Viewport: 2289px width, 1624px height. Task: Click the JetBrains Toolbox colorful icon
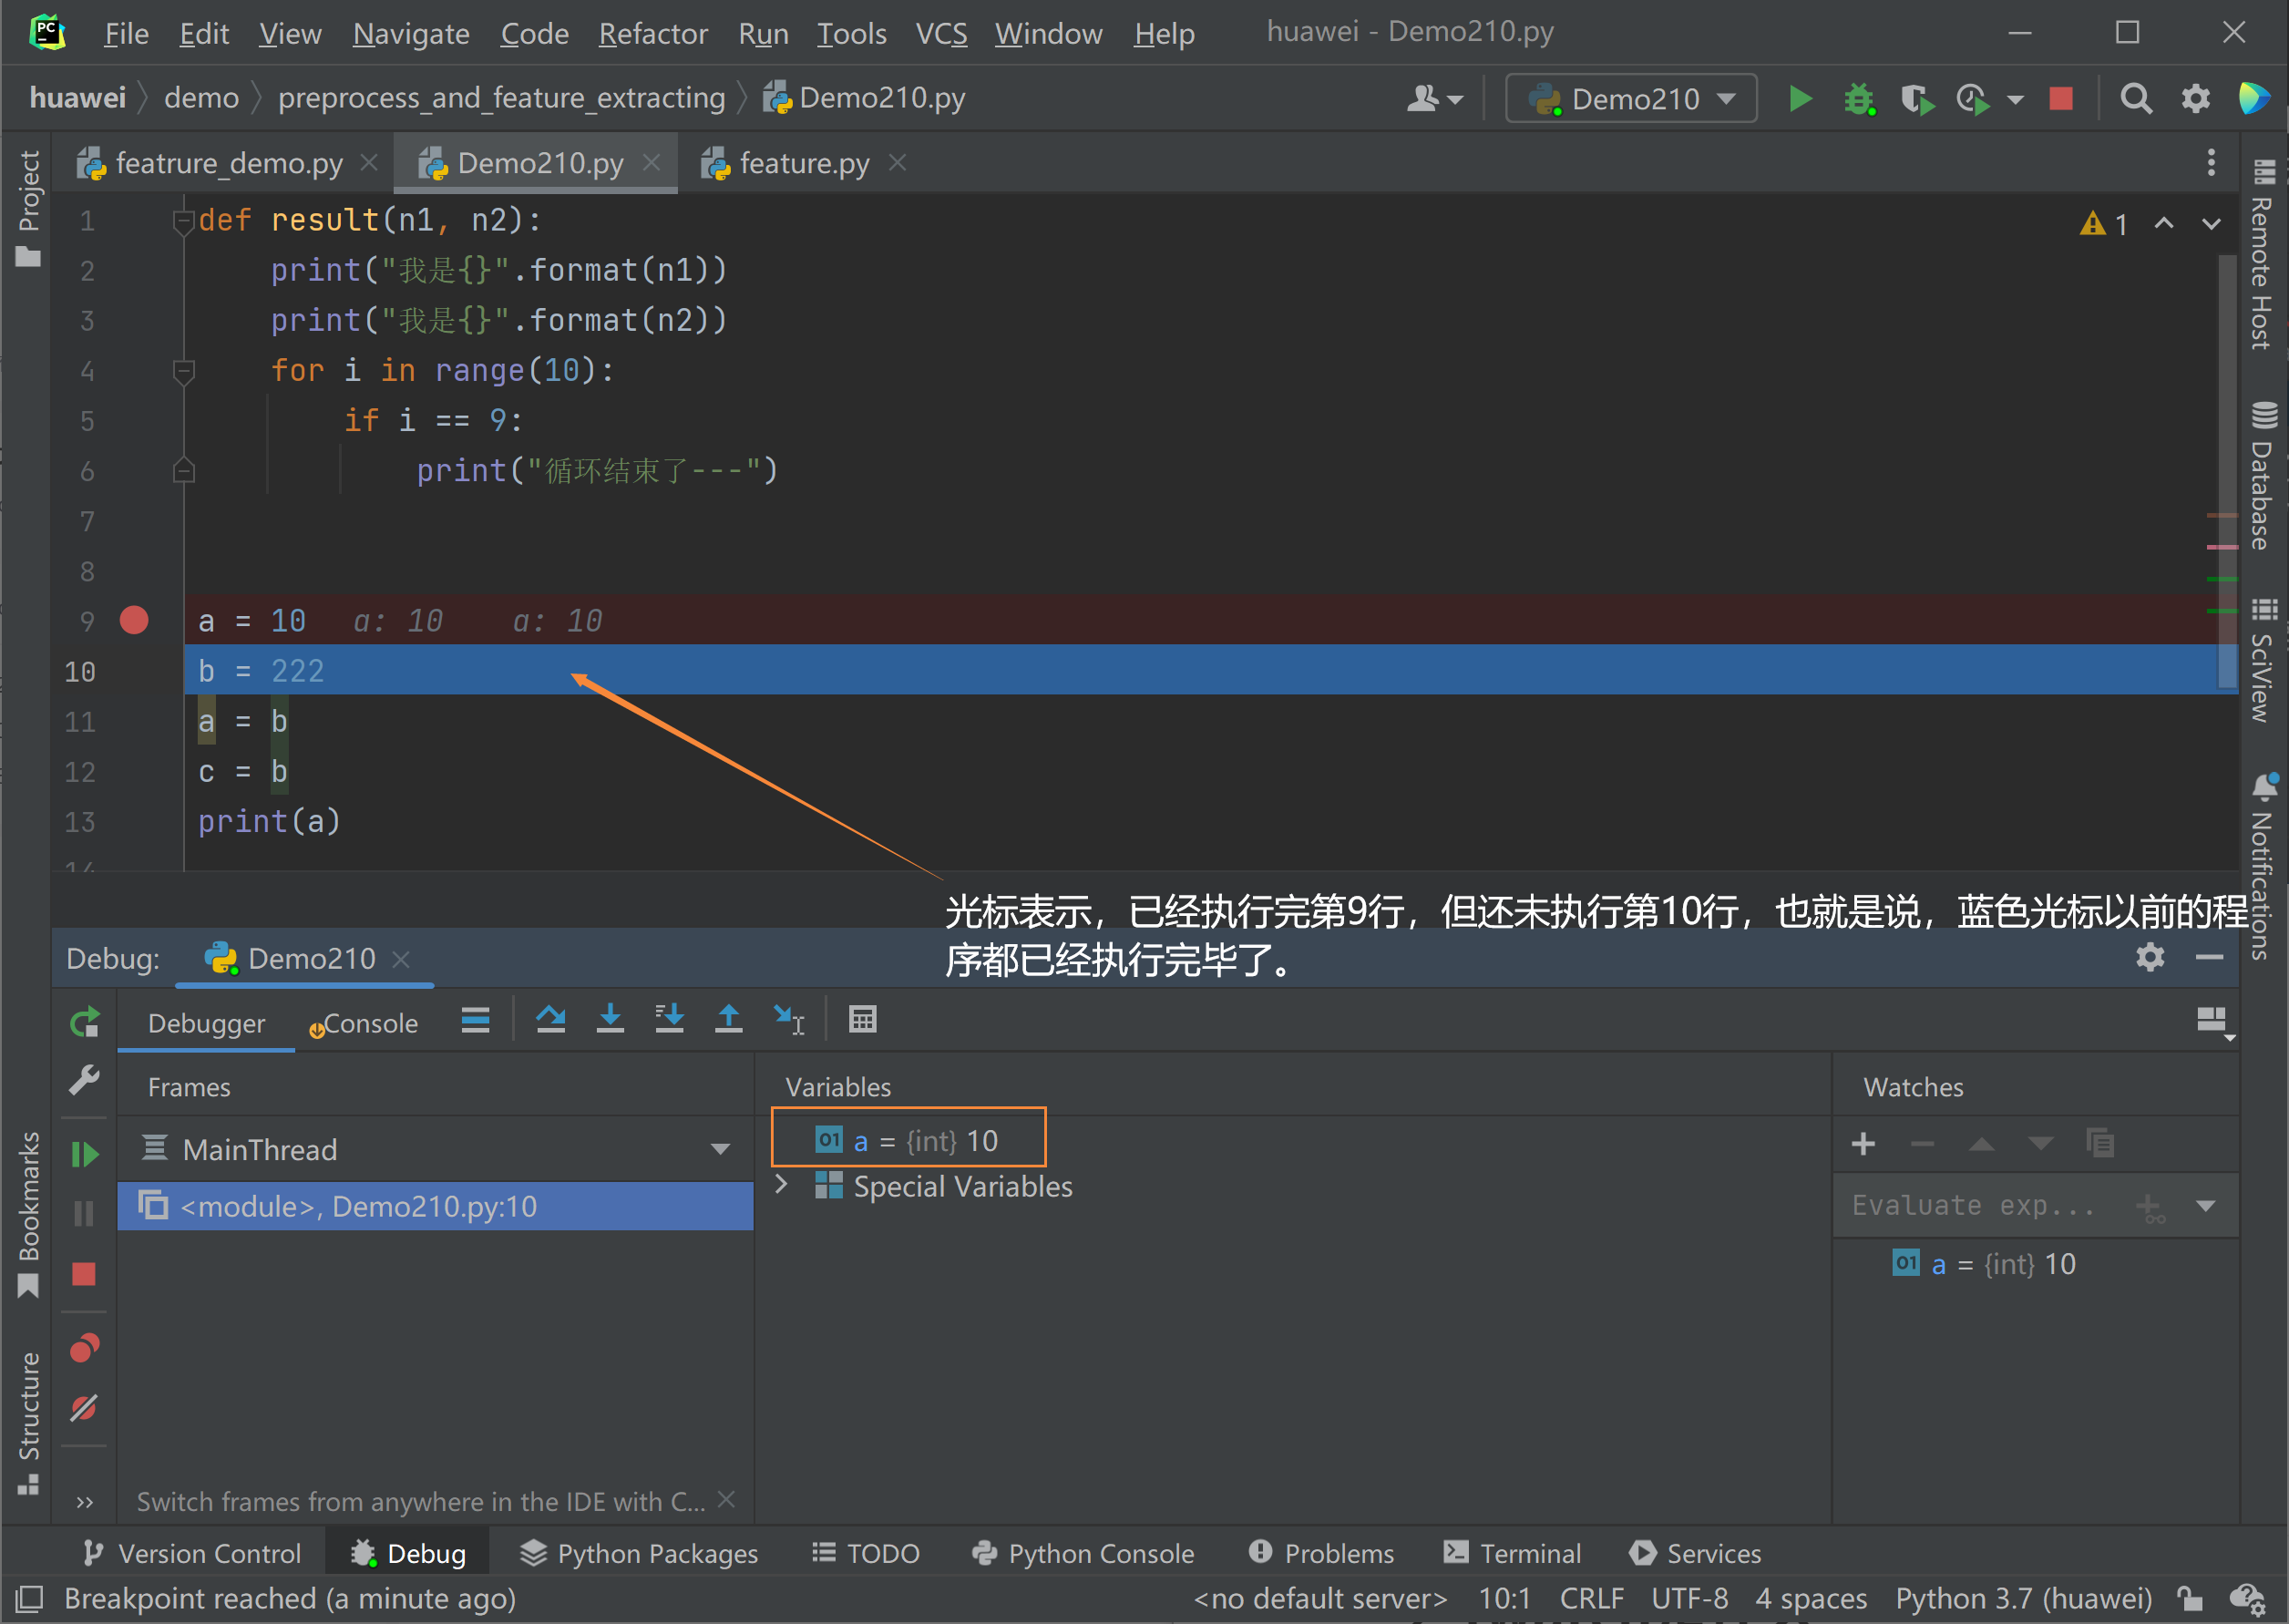click(2254, 99)
